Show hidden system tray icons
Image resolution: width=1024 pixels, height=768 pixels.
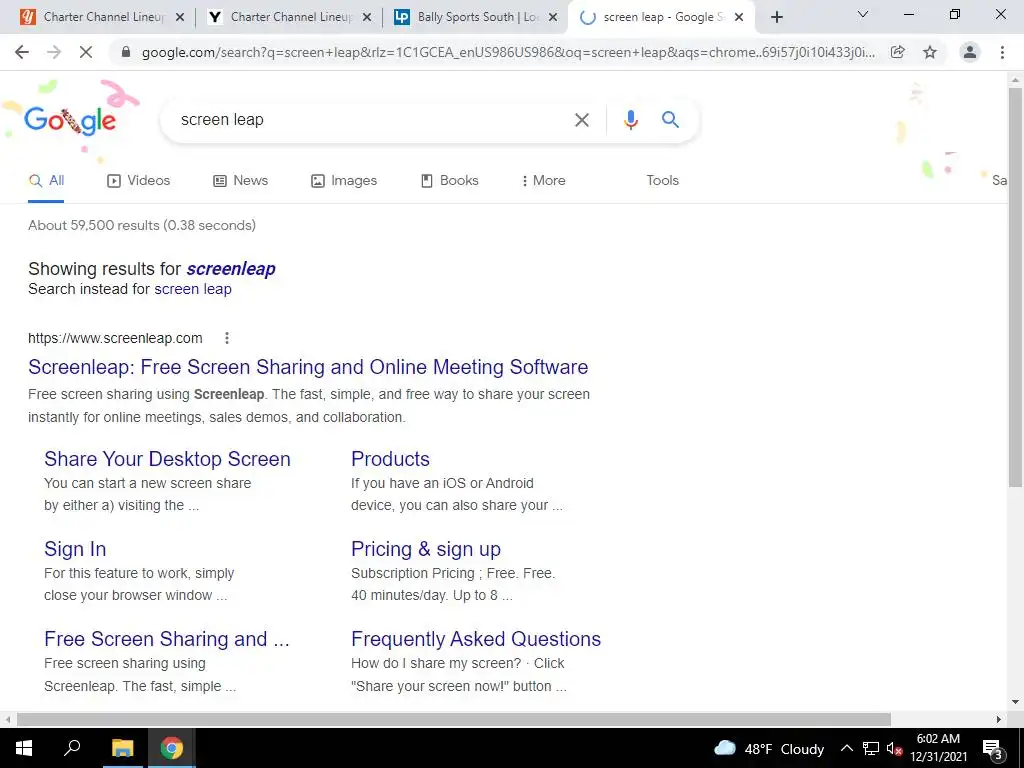click(846, 748)
